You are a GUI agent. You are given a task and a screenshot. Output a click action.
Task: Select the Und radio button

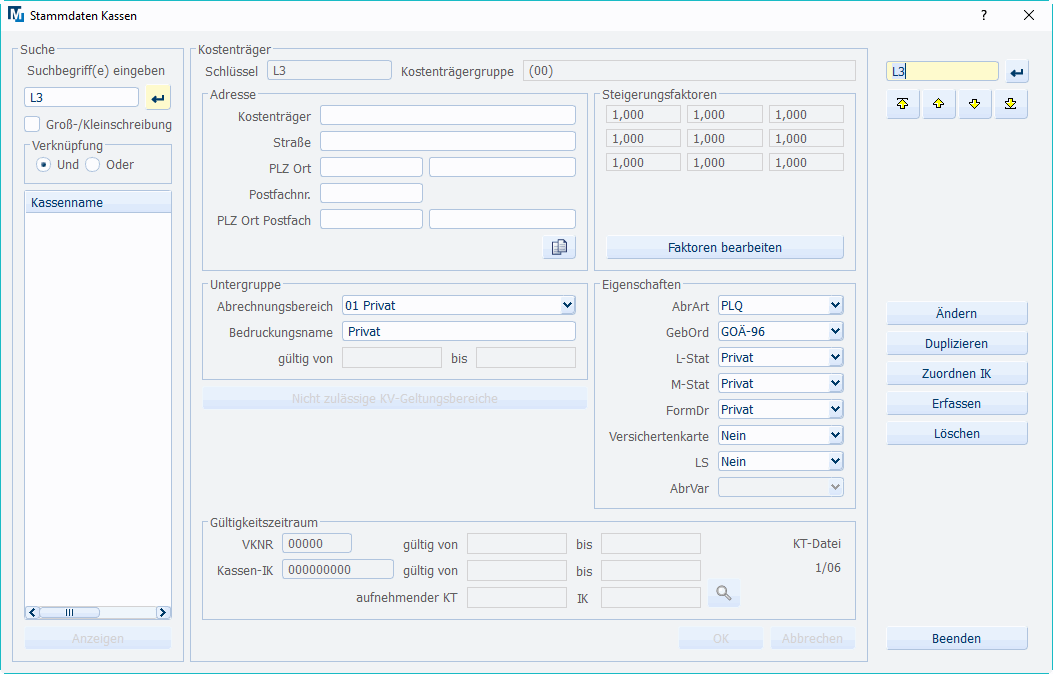tap(43, 164)
